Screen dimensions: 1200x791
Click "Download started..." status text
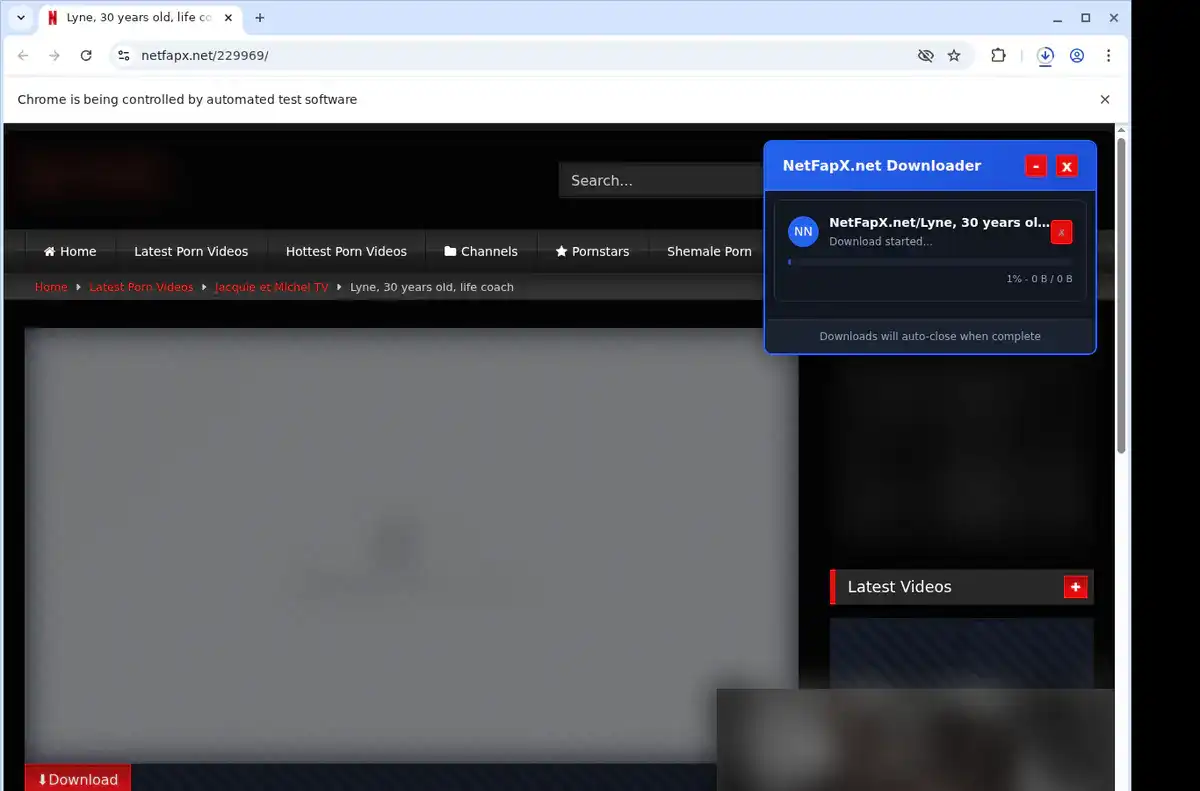click(x=880, y=242)
